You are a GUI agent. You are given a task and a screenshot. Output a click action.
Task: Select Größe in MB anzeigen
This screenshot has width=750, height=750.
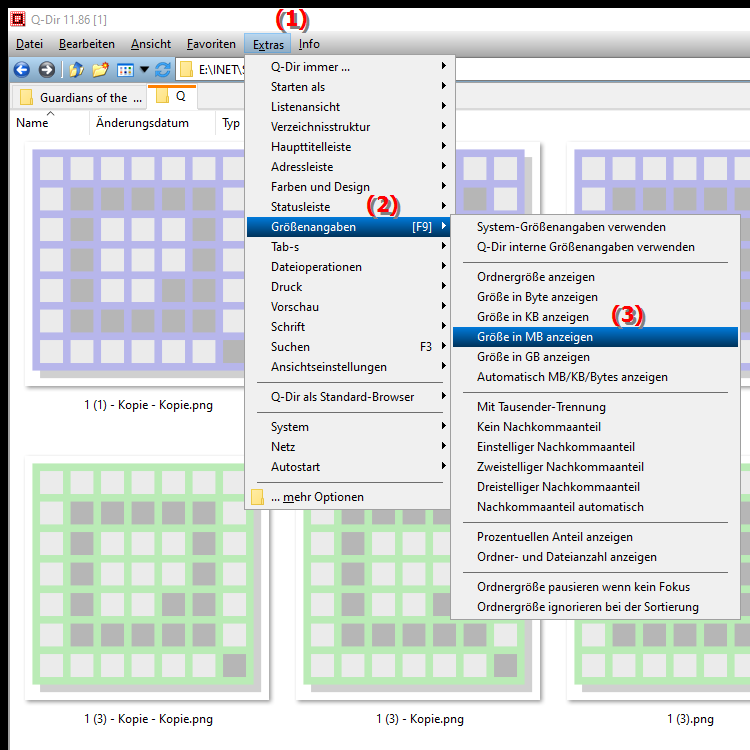(595, 337)
